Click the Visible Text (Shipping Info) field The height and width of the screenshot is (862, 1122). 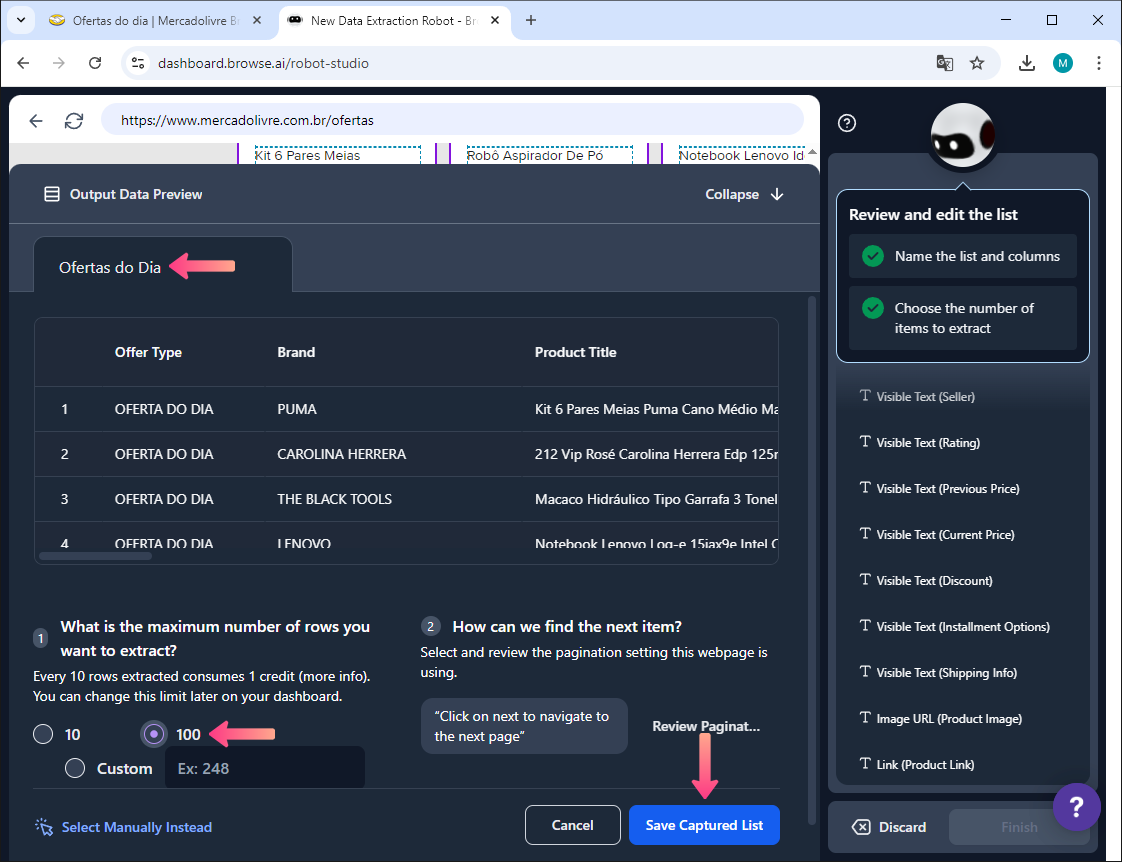(x=938, y=672)
